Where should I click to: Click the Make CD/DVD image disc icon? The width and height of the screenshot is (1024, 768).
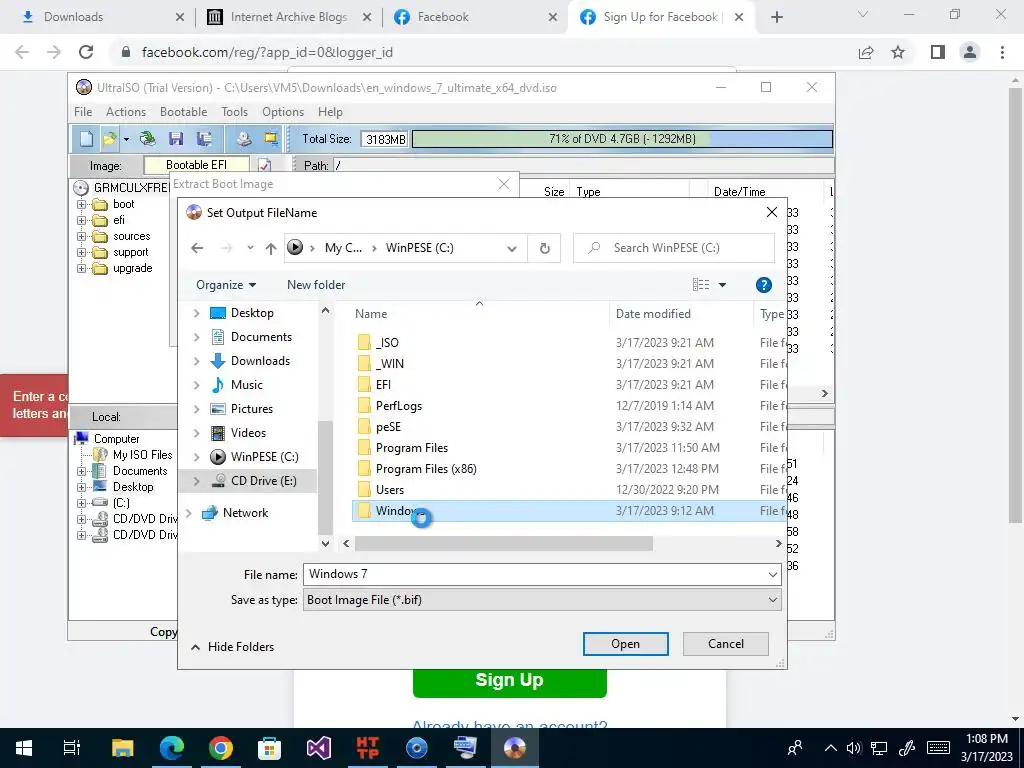(x=244, y=138)
